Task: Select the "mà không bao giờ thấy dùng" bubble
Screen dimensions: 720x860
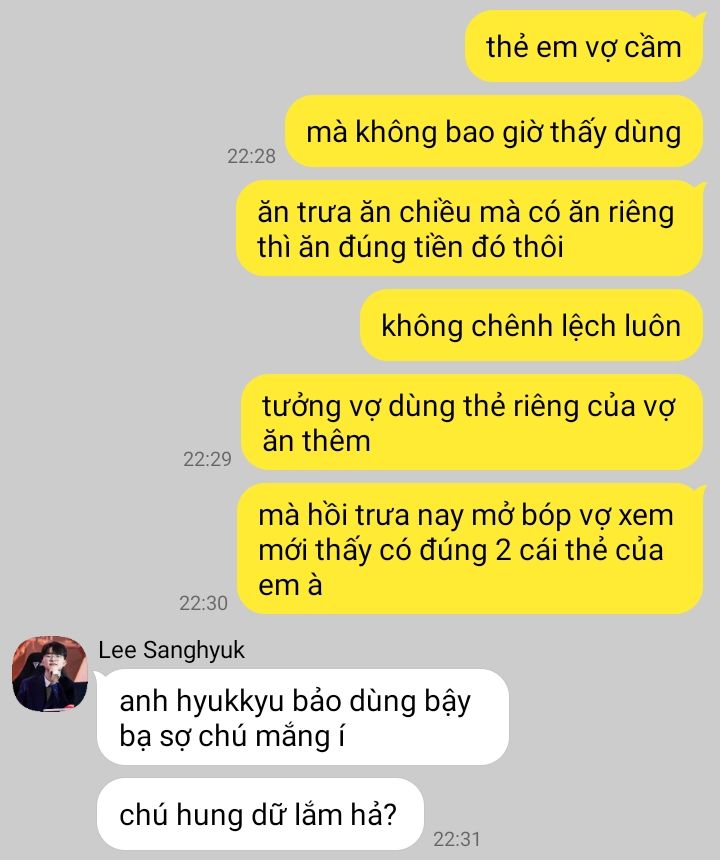Action: [x=494, y=132]
